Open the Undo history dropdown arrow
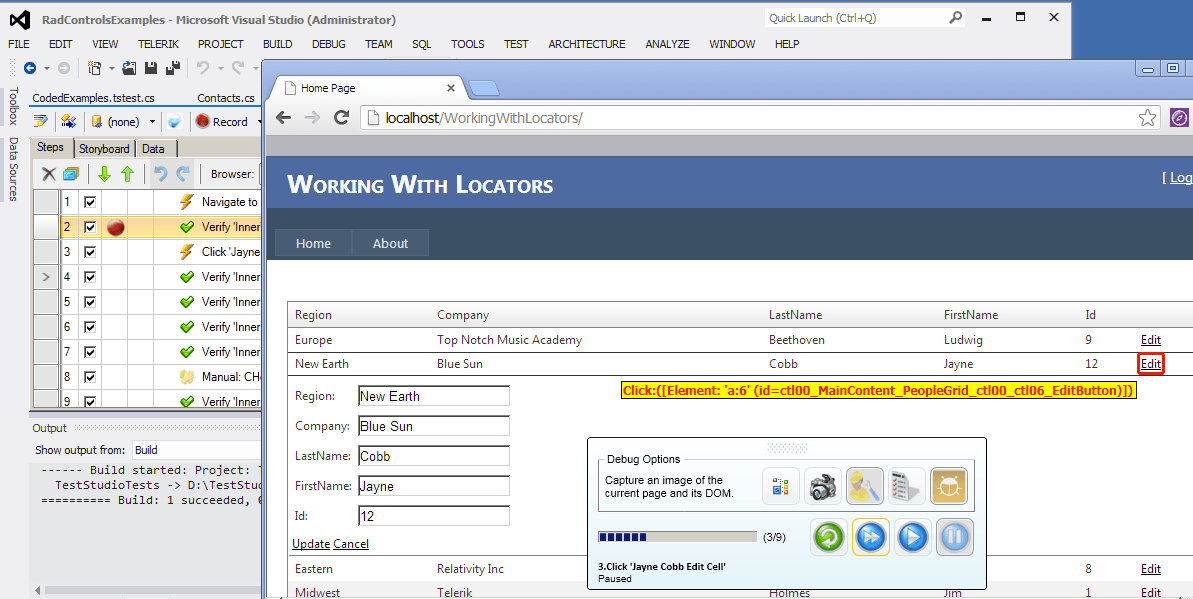The width and height of the screenshot is (1193, 599). (x=219, y=69)
